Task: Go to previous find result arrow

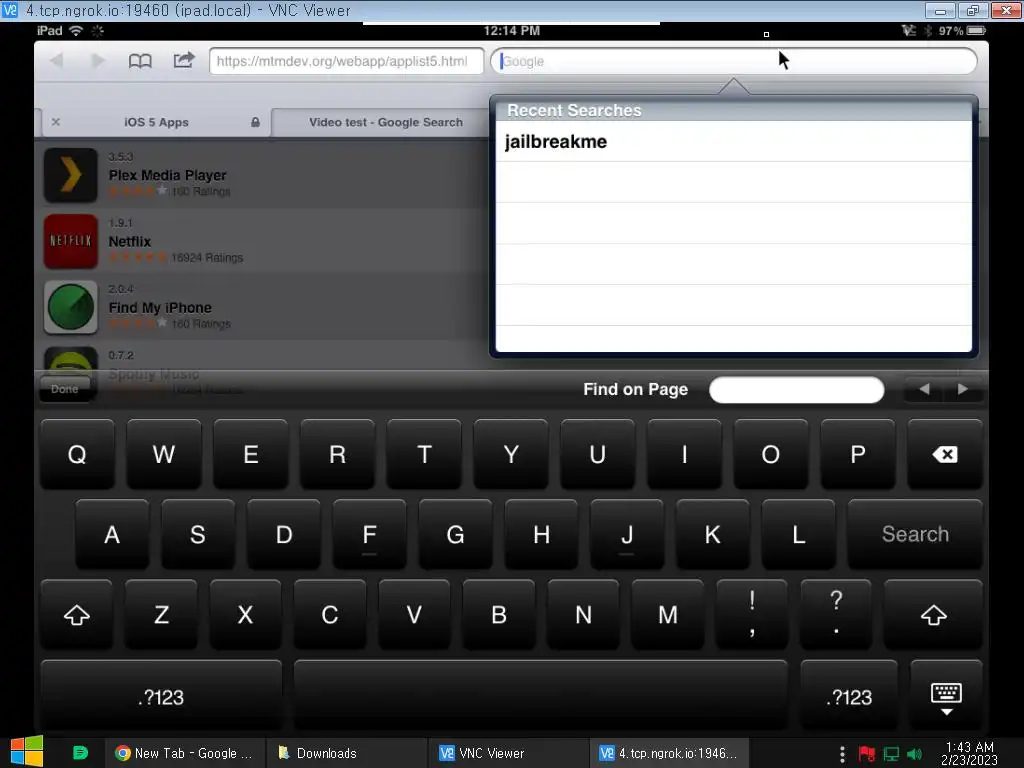Action: [x=924, y=389]
